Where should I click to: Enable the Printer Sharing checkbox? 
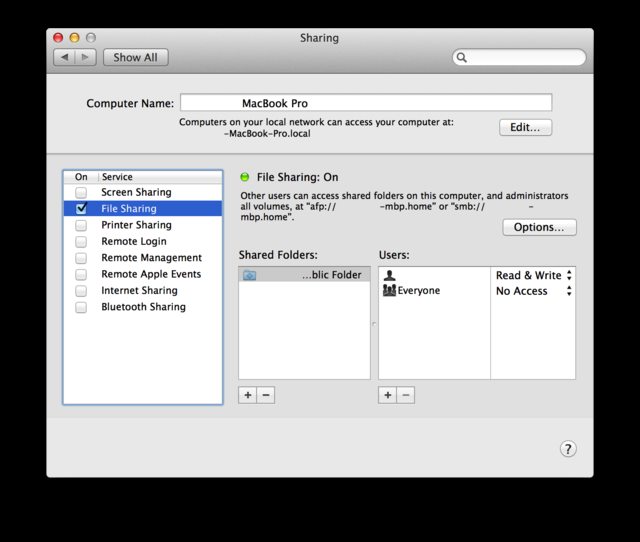click(x=81, y=225)
